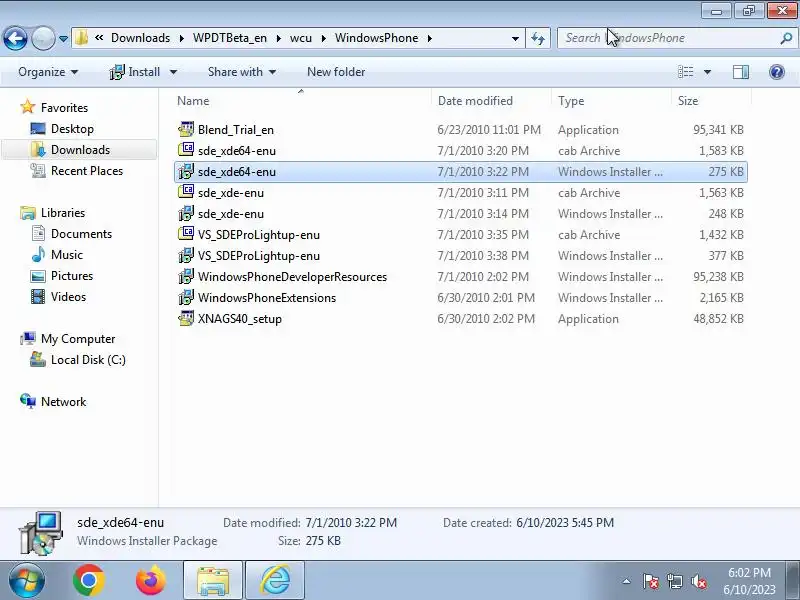The height and width of the screenshot is (600, 800).
Task: Expand the address bar history dropdown
Action: [515, 38]
